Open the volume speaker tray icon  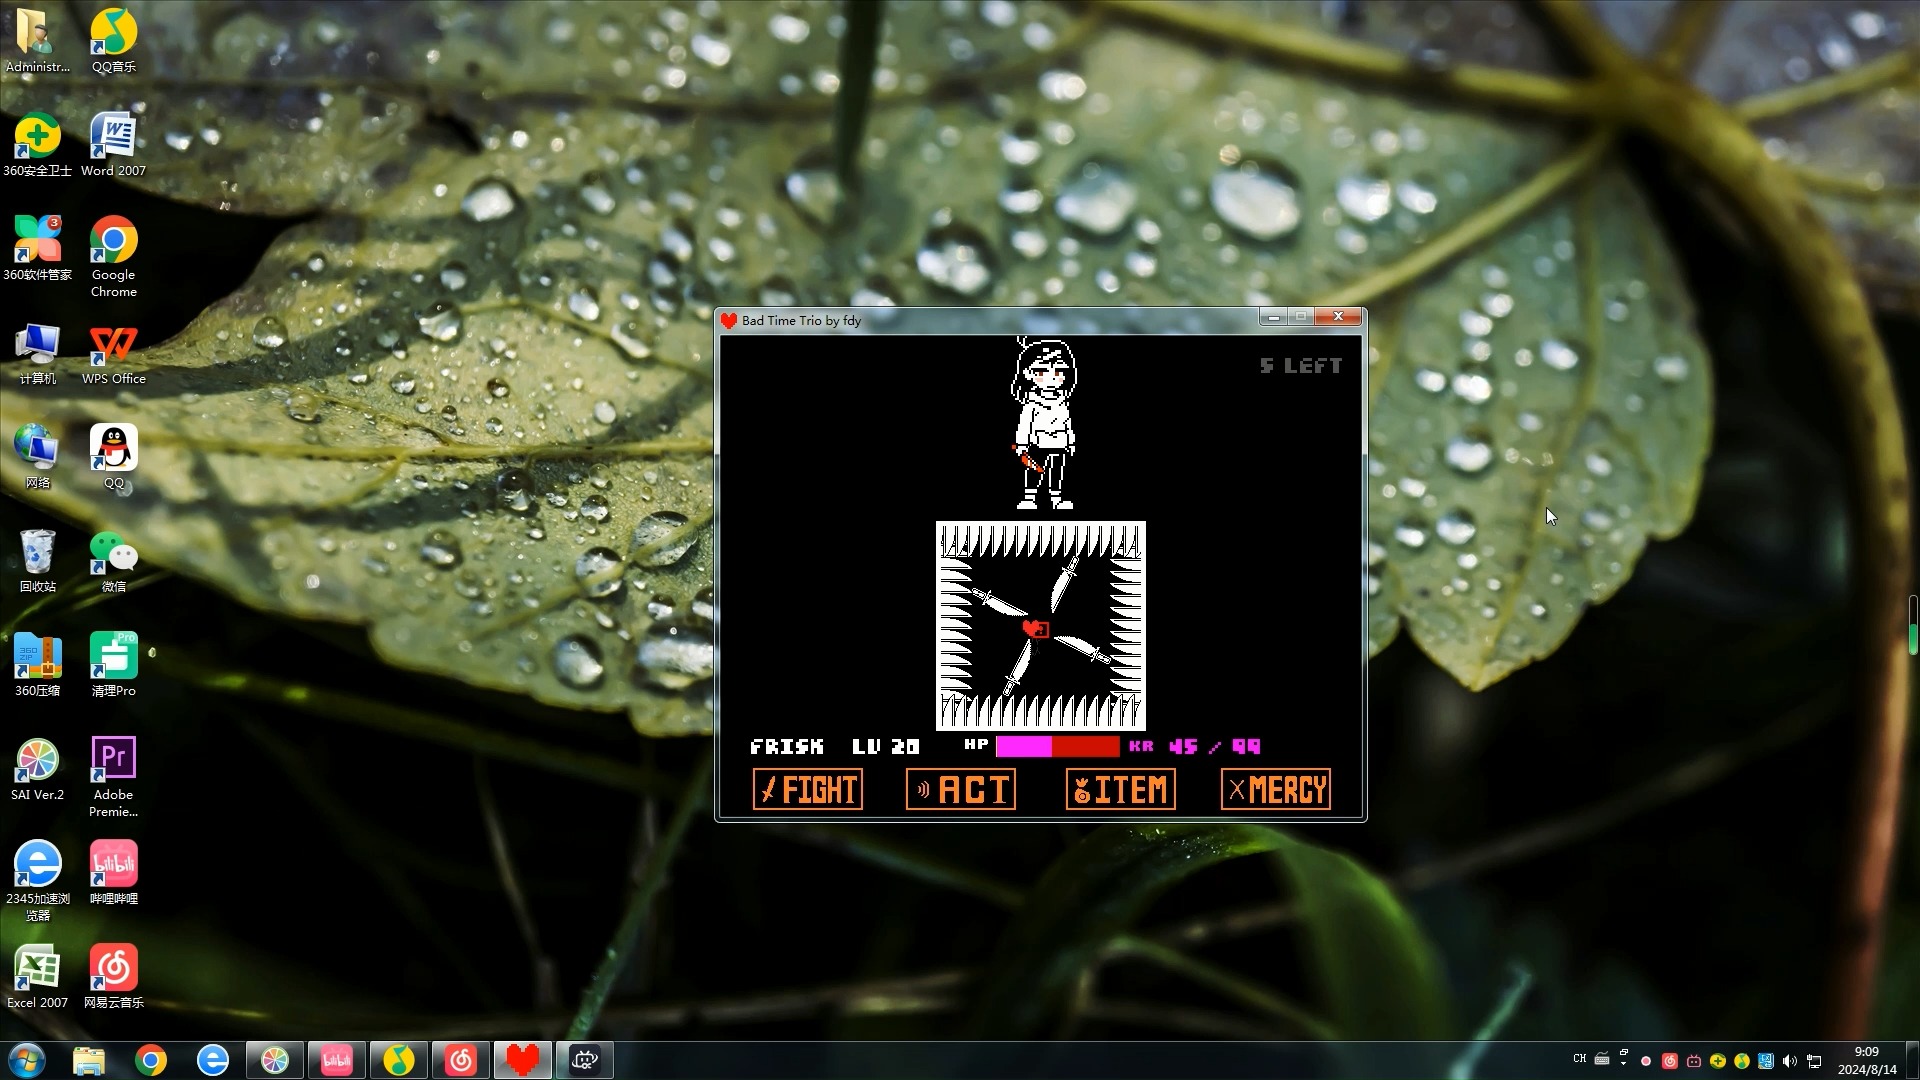[x=1790, y=1061]
